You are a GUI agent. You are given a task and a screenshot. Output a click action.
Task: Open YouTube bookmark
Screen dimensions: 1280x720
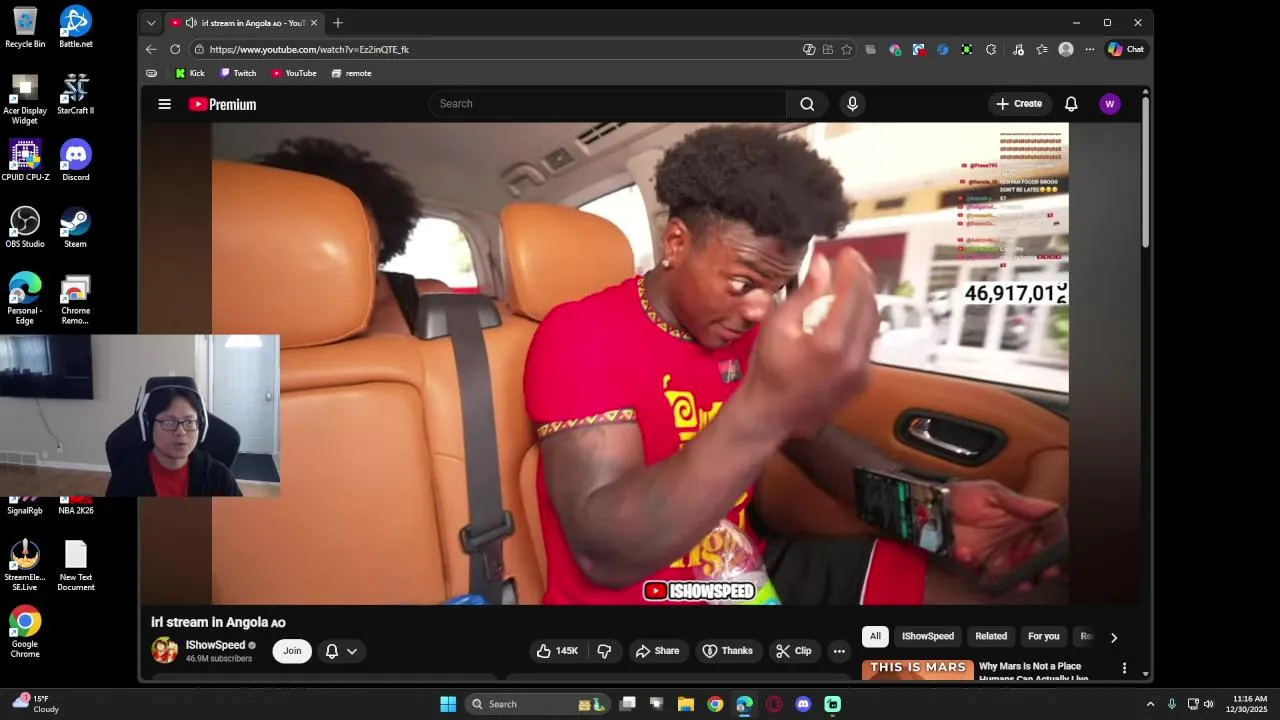294,73
